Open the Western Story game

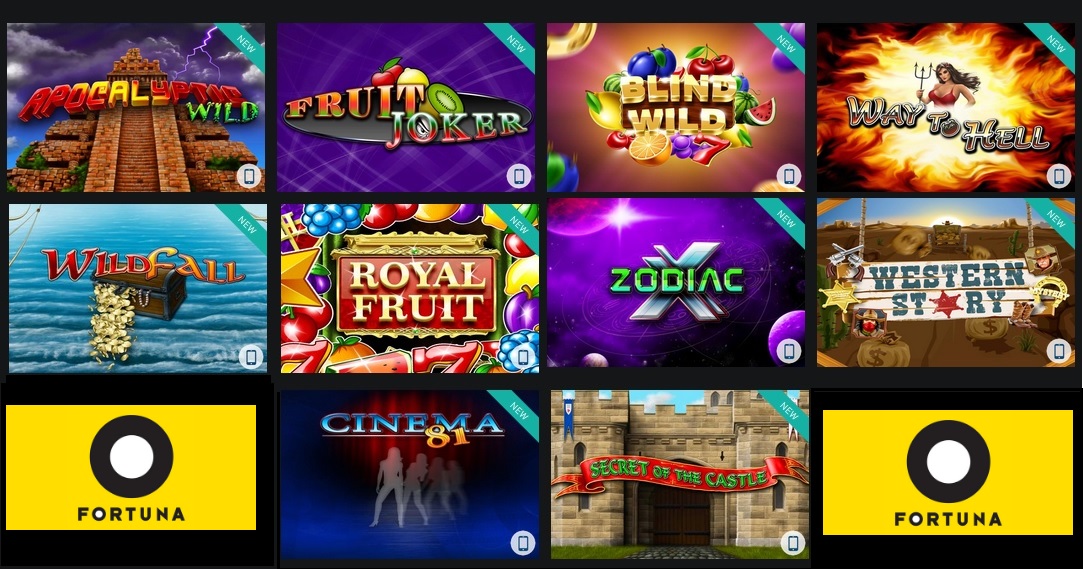pyautogui.click(x=946, y=282)
